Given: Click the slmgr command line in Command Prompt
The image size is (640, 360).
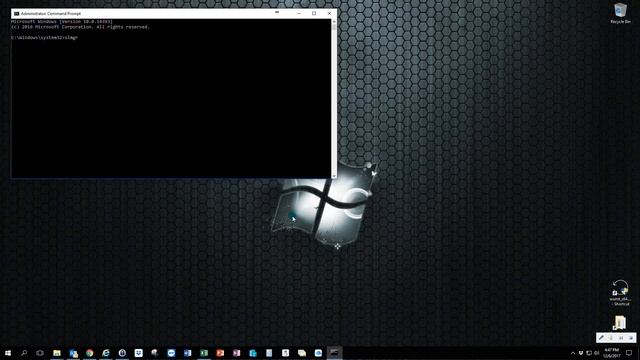Looking at the screenshot, I should [44, 38].
